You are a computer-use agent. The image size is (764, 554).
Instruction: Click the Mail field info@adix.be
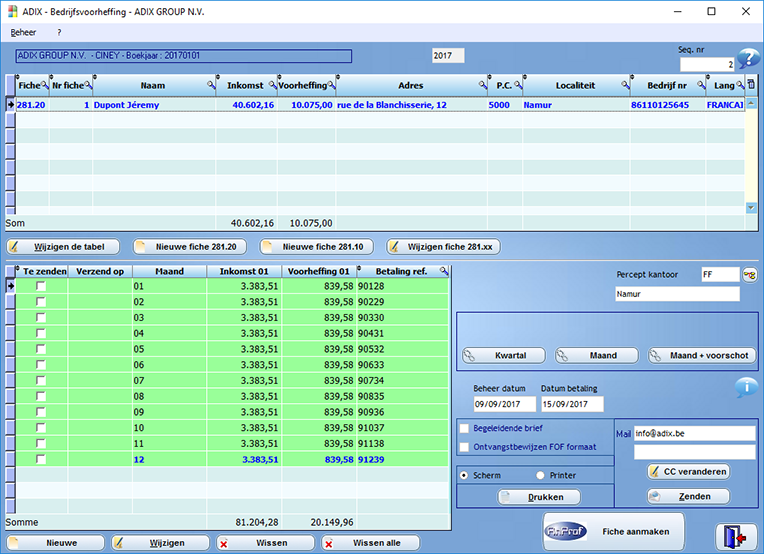(694, 433)
